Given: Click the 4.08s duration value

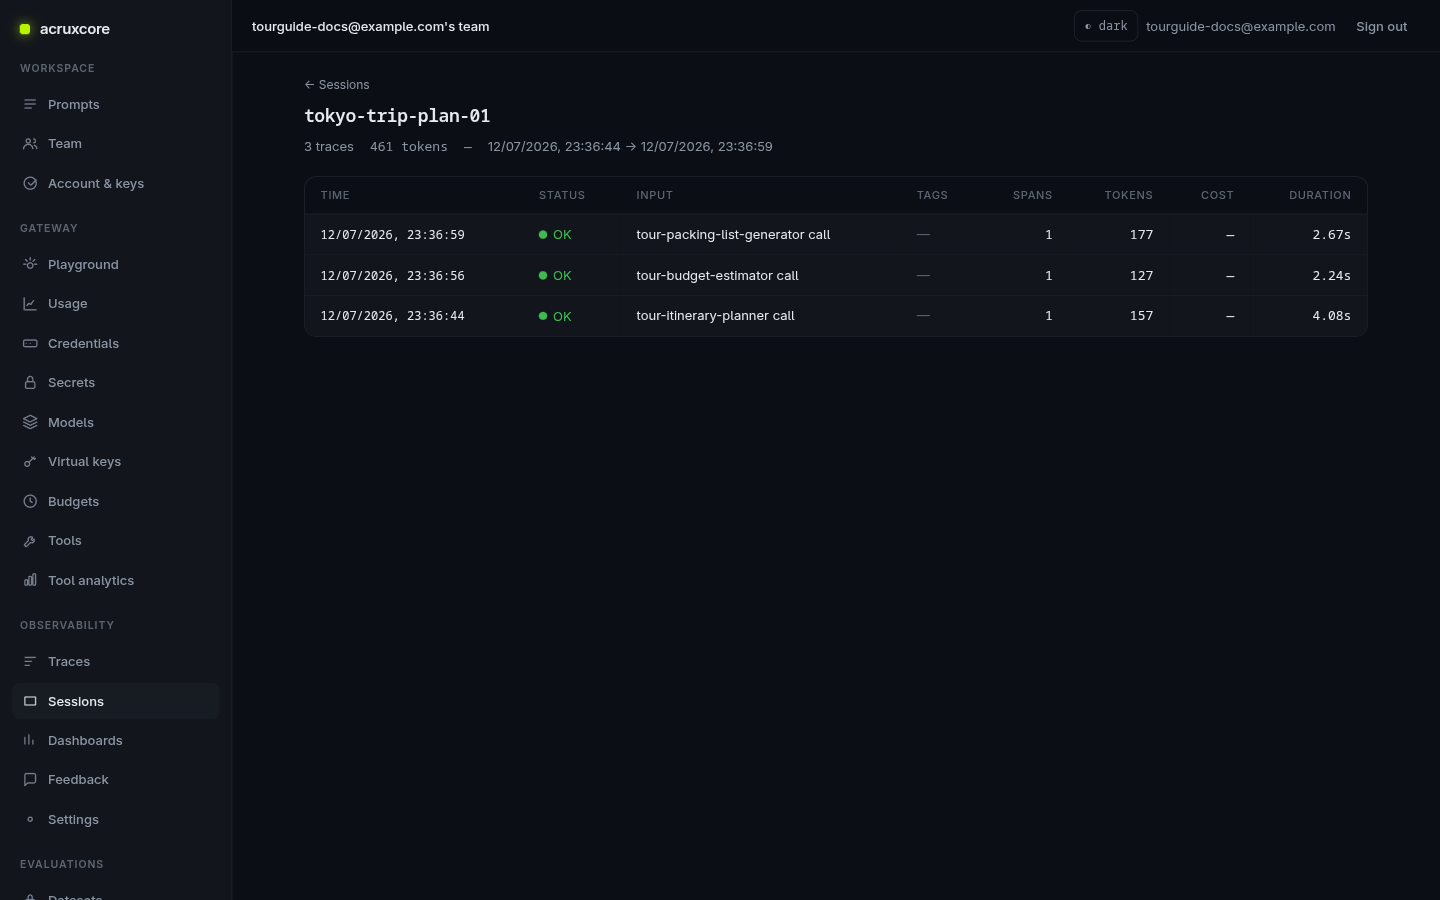Looking at the screenshot, I should (x=1331, y=316).
